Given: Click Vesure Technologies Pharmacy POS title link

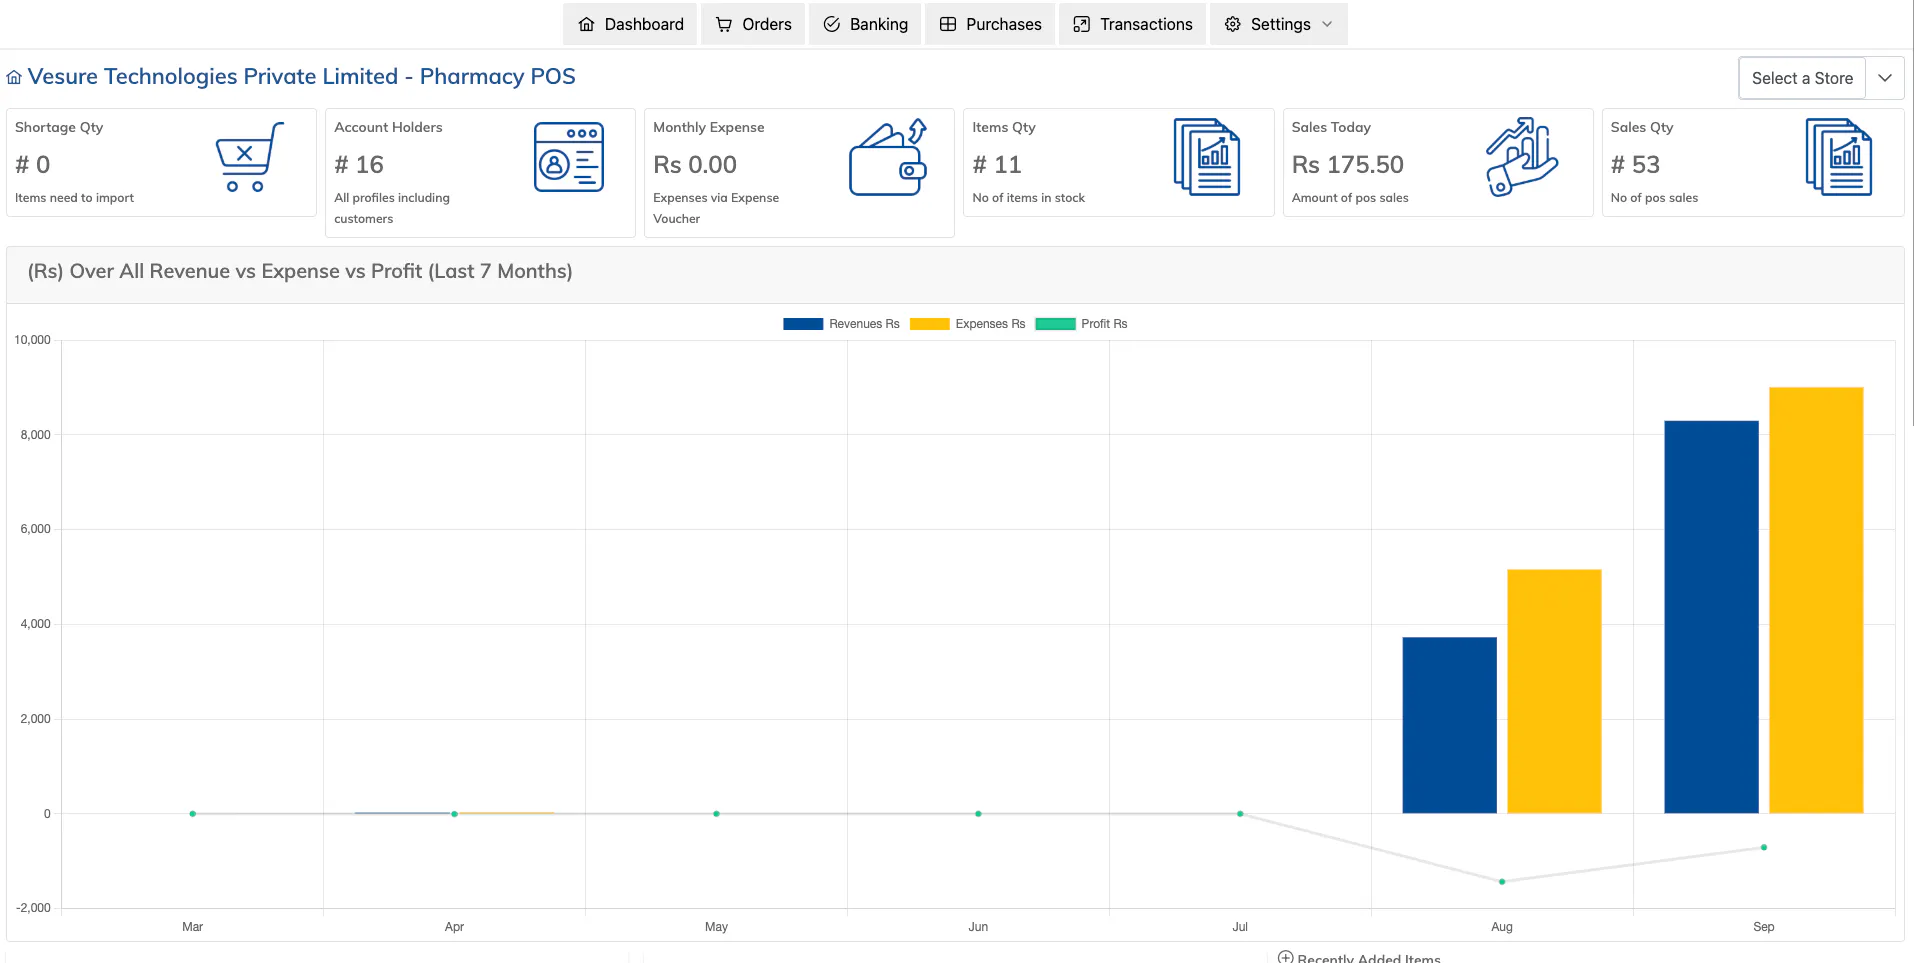Looking at the screenshot, I should 301,77.
